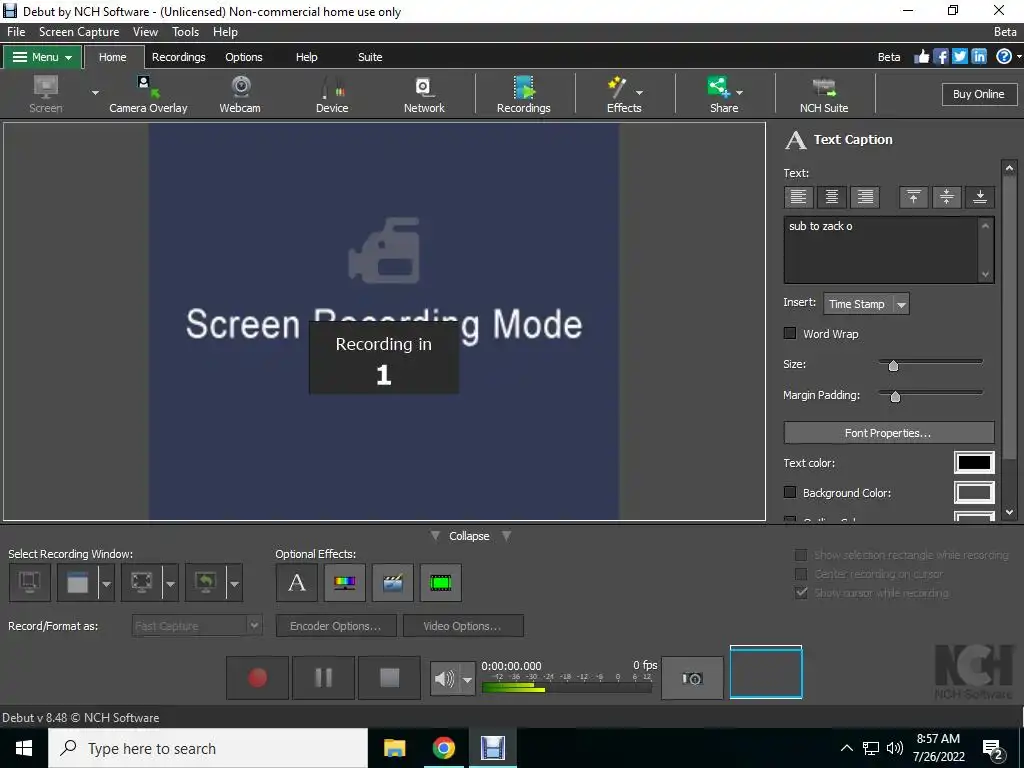
Task: Pause the recording
Action: [323, 678]
